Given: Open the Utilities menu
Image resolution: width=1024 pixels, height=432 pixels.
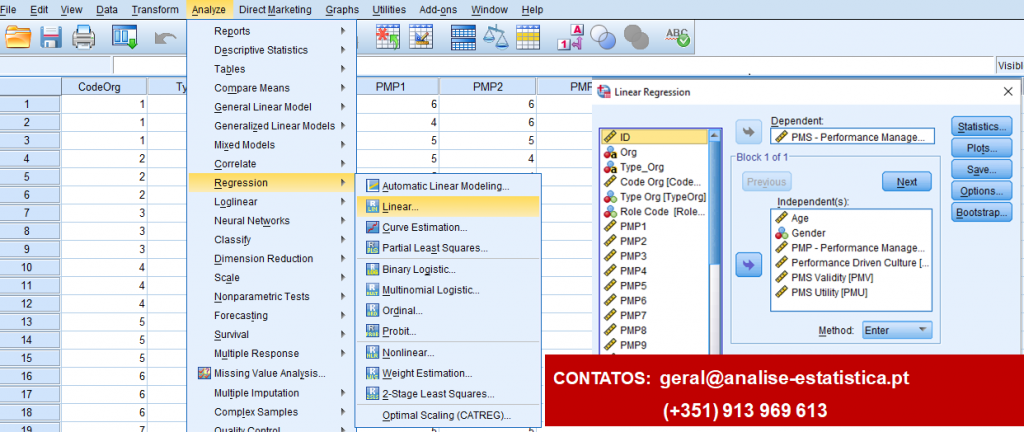Looking at the screenshot, I should coord(389,10).
